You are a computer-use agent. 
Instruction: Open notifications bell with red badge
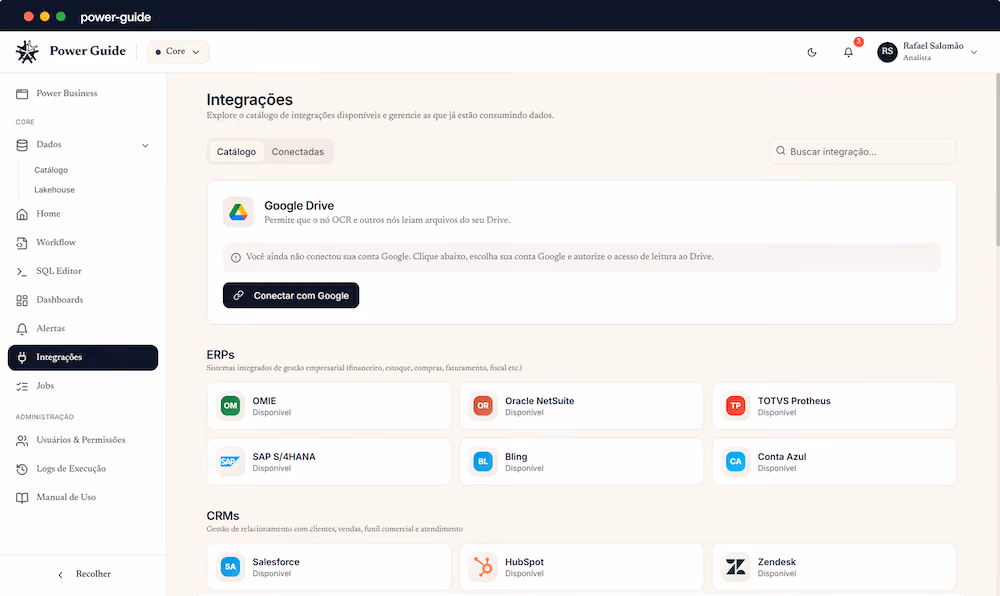pos(848,52)
